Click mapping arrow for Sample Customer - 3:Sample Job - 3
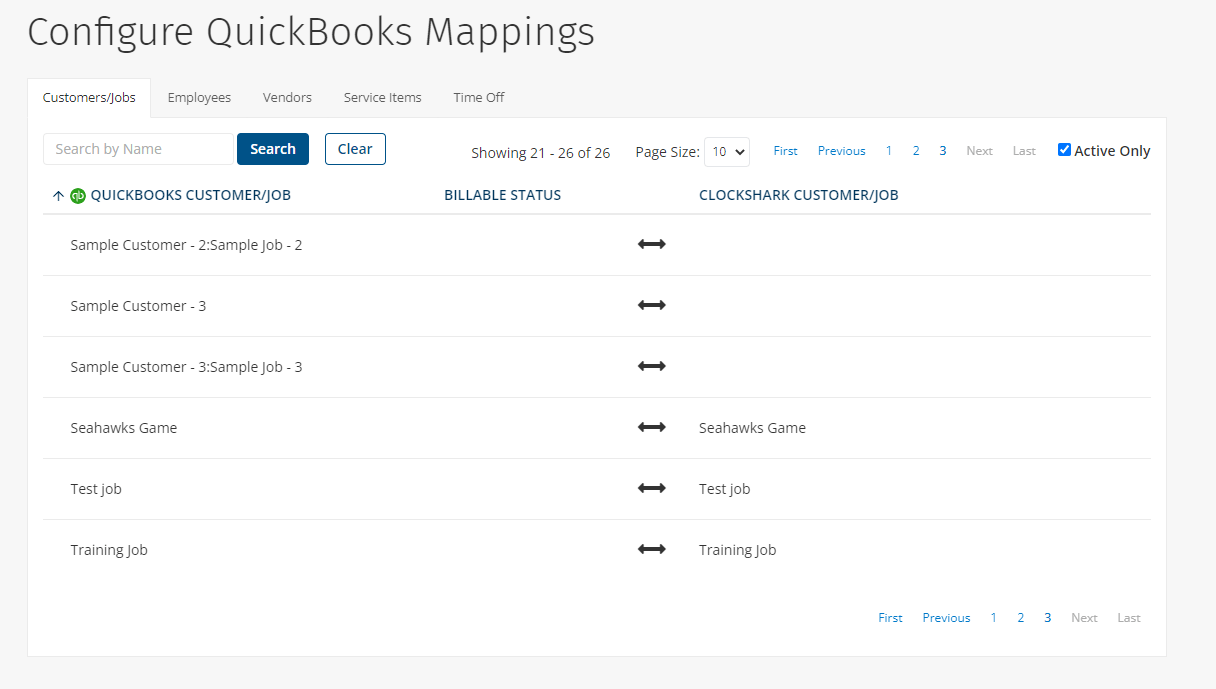 click(x=652, y=366)
